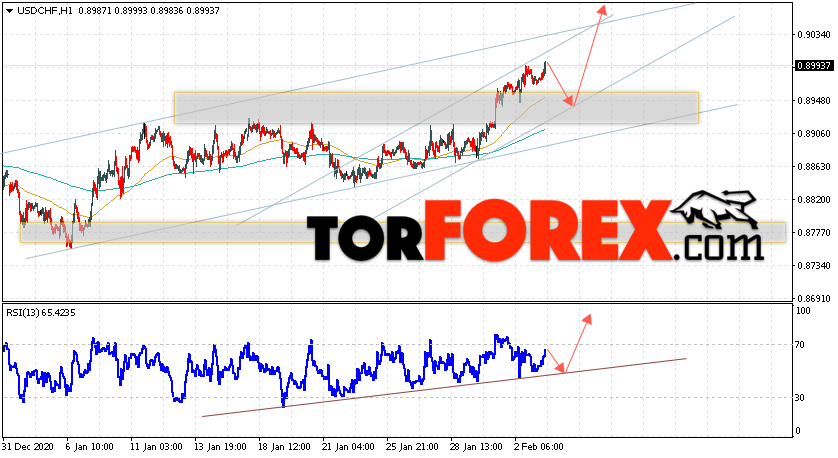Select the RSI(13) 65.4235 indicator label
Screen dimensions: 838x458
click(x=41, y=313)
